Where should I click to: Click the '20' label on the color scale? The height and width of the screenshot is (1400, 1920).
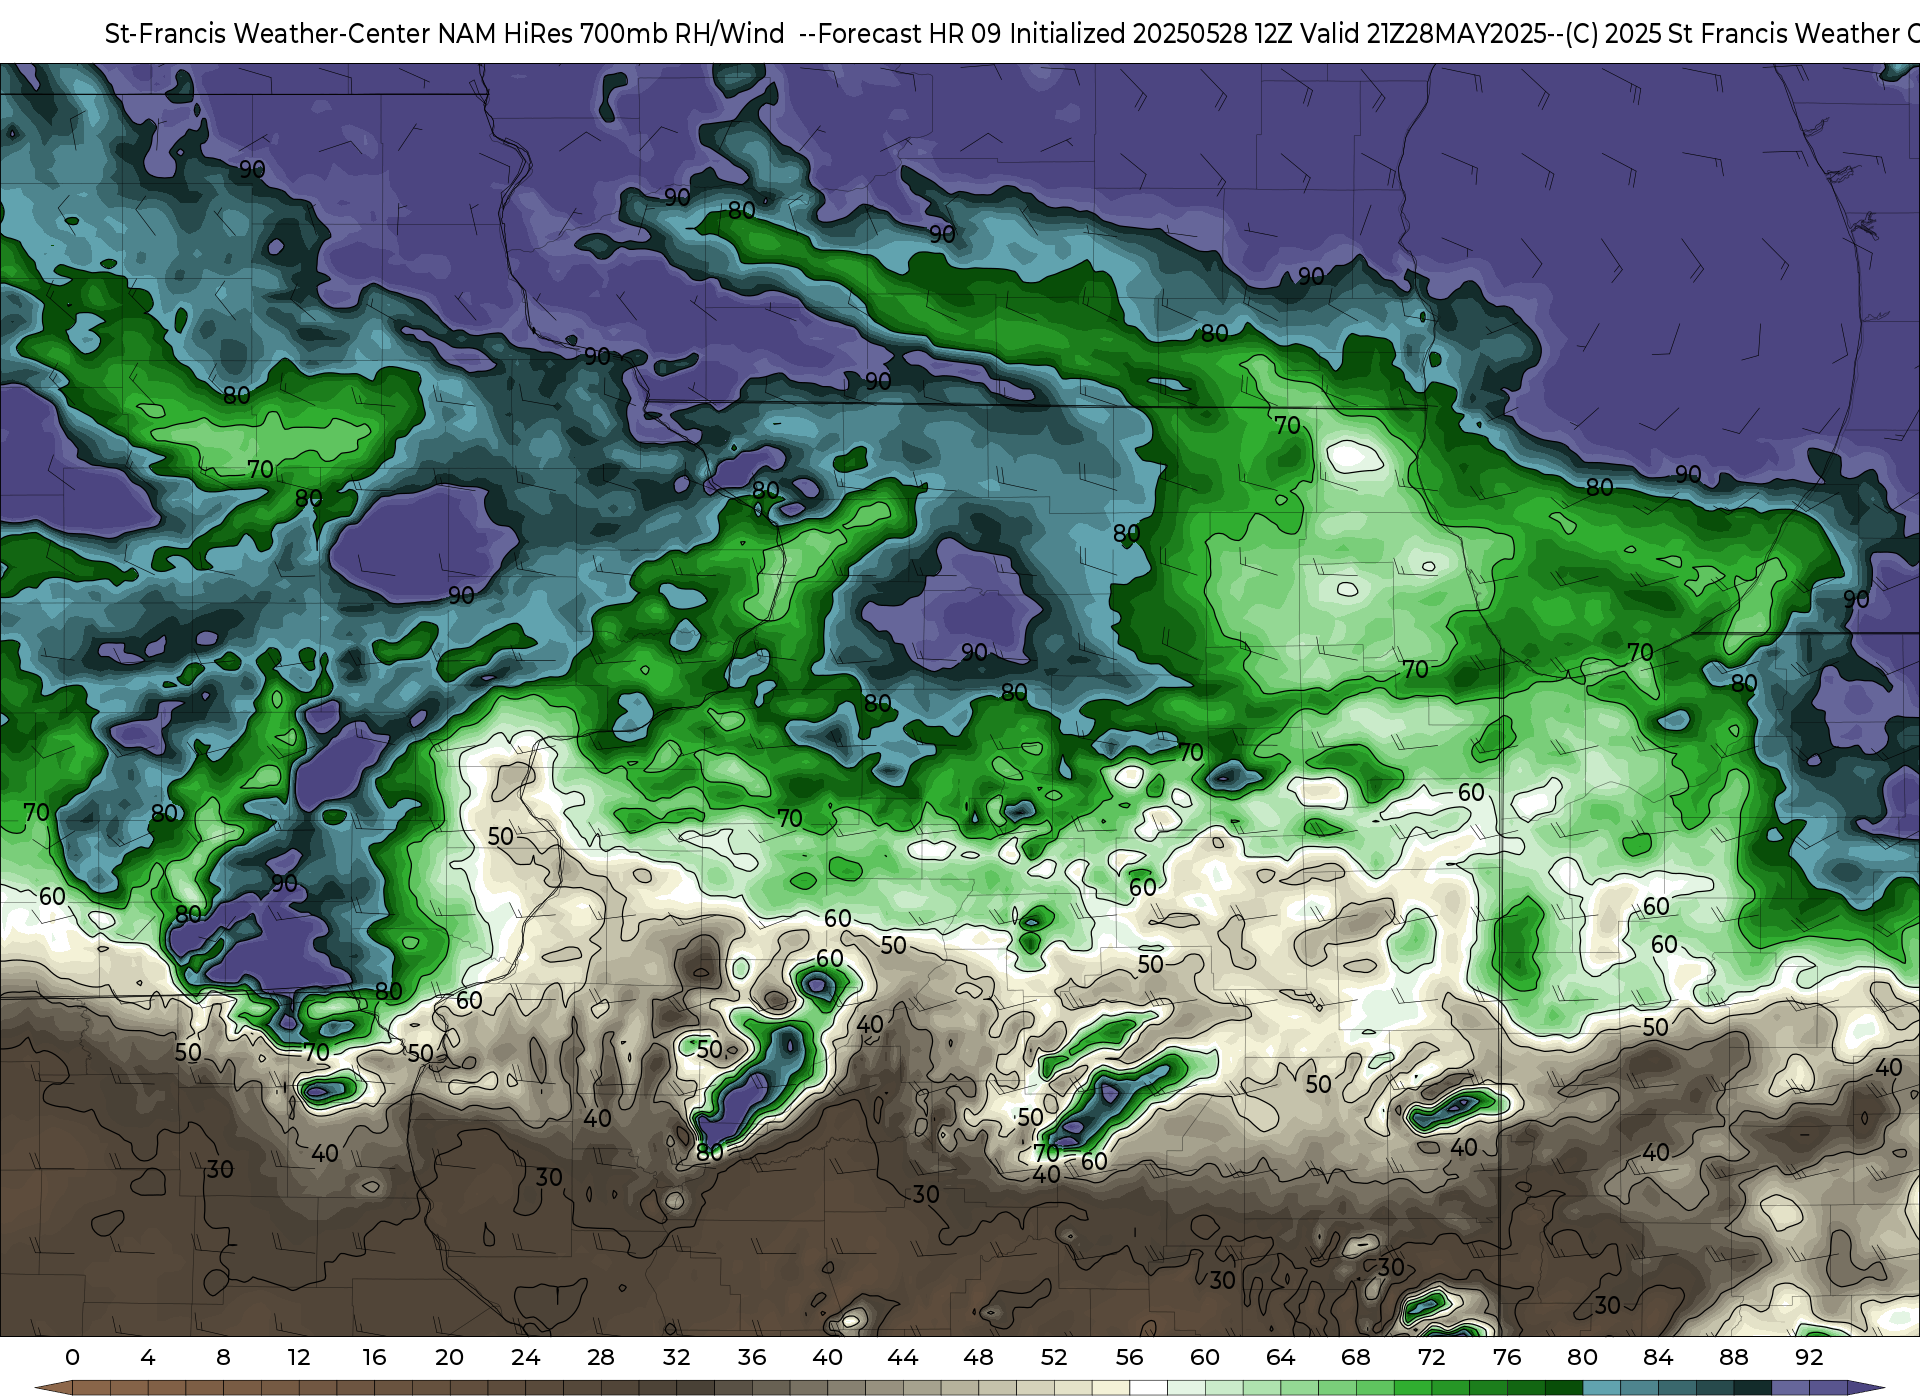450,1357
